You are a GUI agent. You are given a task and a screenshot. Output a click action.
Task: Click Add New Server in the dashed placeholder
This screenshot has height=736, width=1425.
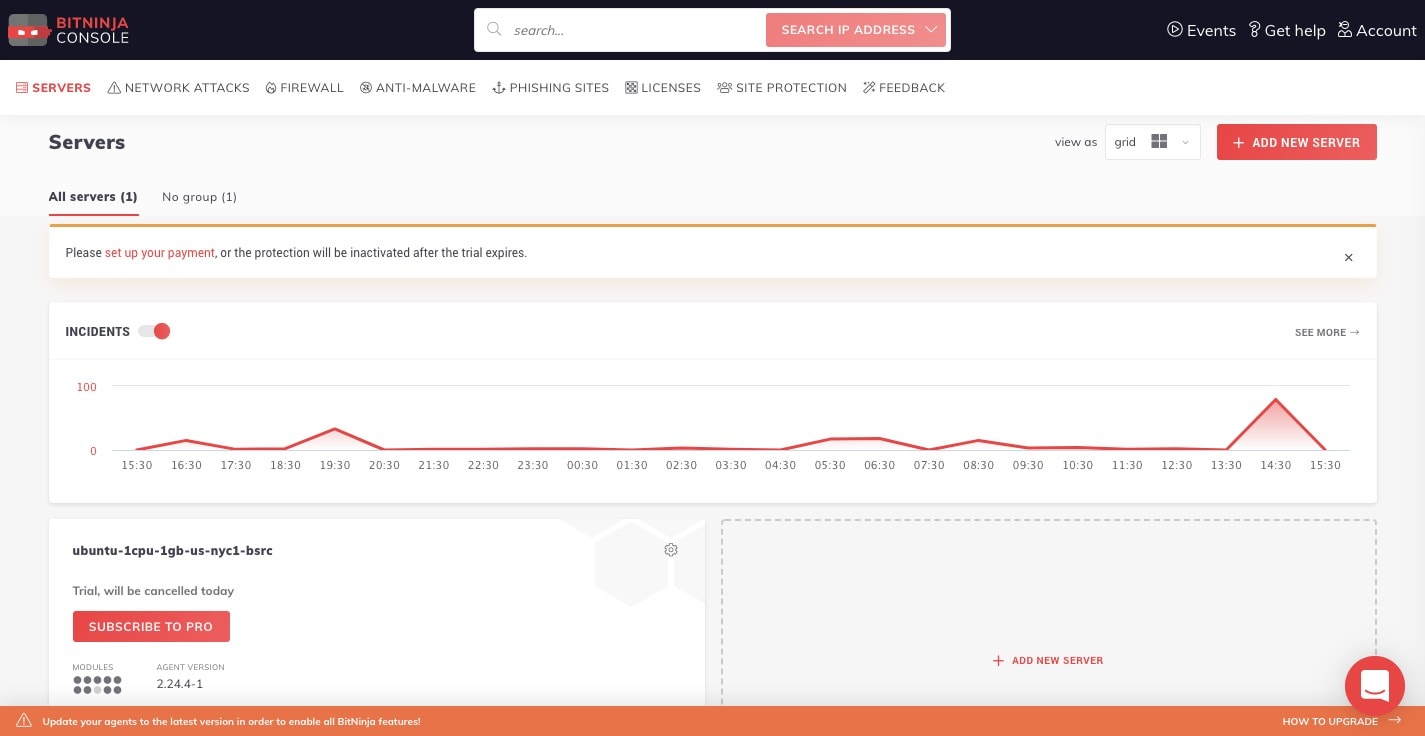(x=1048, y=661)
